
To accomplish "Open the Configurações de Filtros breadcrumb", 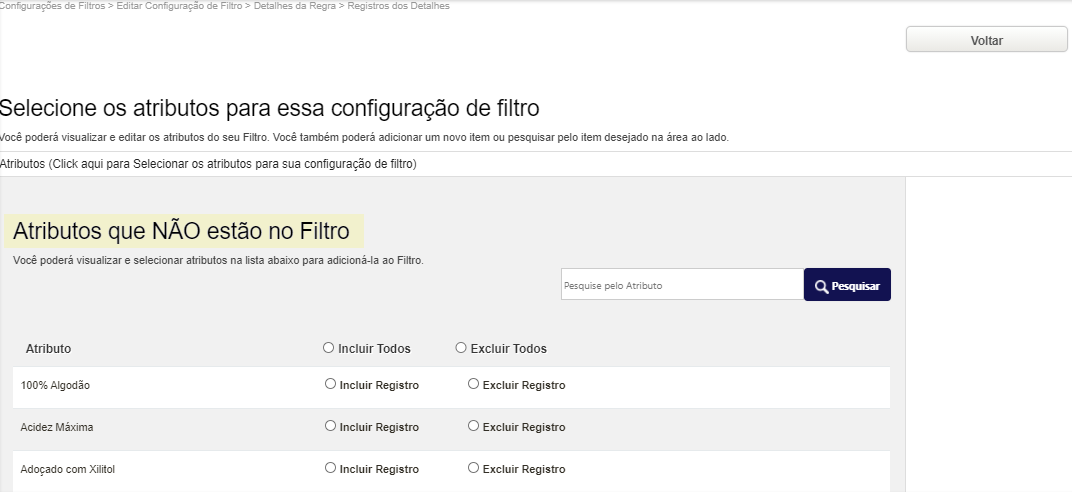I will coord(51,5).
